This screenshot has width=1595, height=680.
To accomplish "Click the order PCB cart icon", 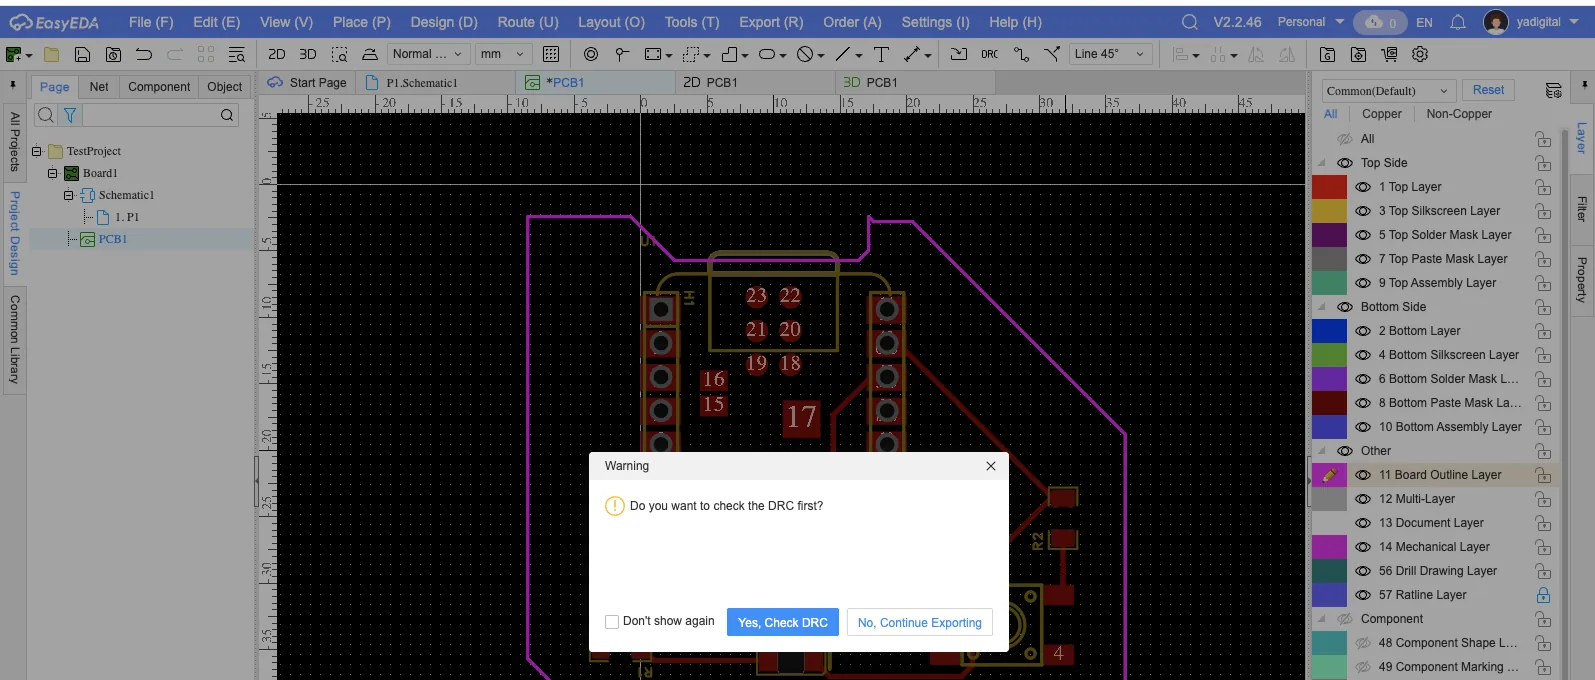I will (1389, 54).
